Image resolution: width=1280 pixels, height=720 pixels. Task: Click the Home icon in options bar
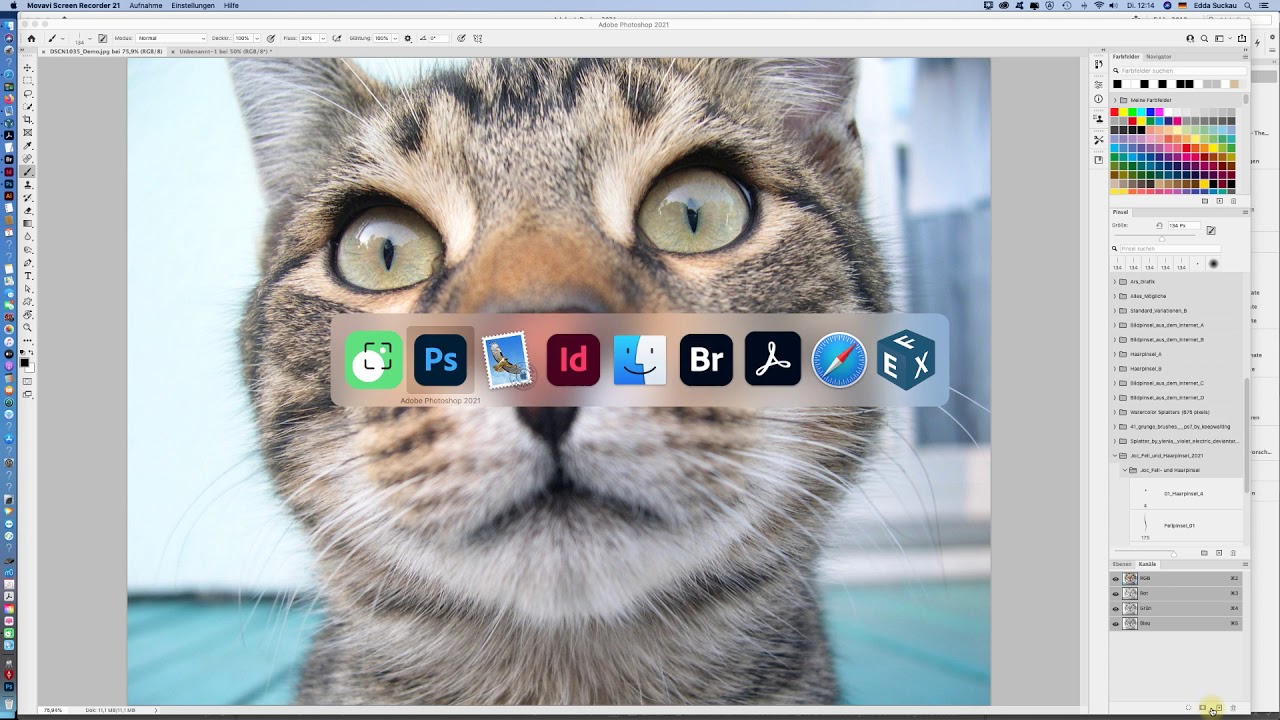[x=31, y=38]
